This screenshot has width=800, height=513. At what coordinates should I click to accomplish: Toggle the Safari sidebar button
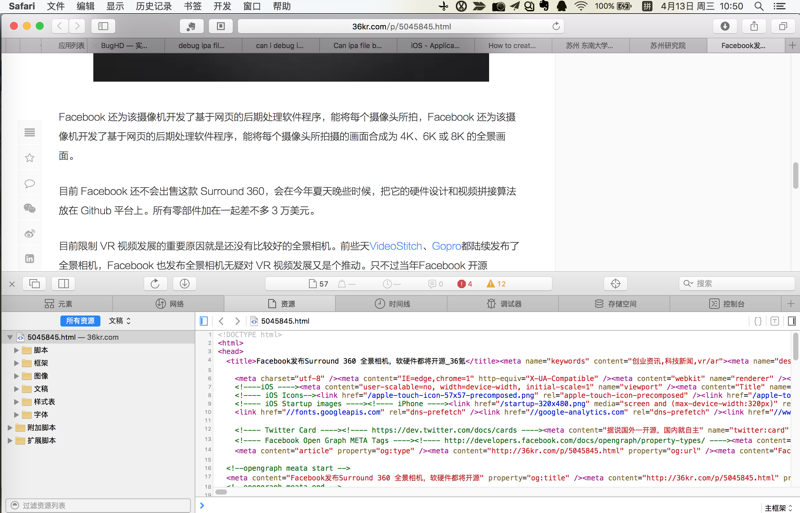(103, 26)
